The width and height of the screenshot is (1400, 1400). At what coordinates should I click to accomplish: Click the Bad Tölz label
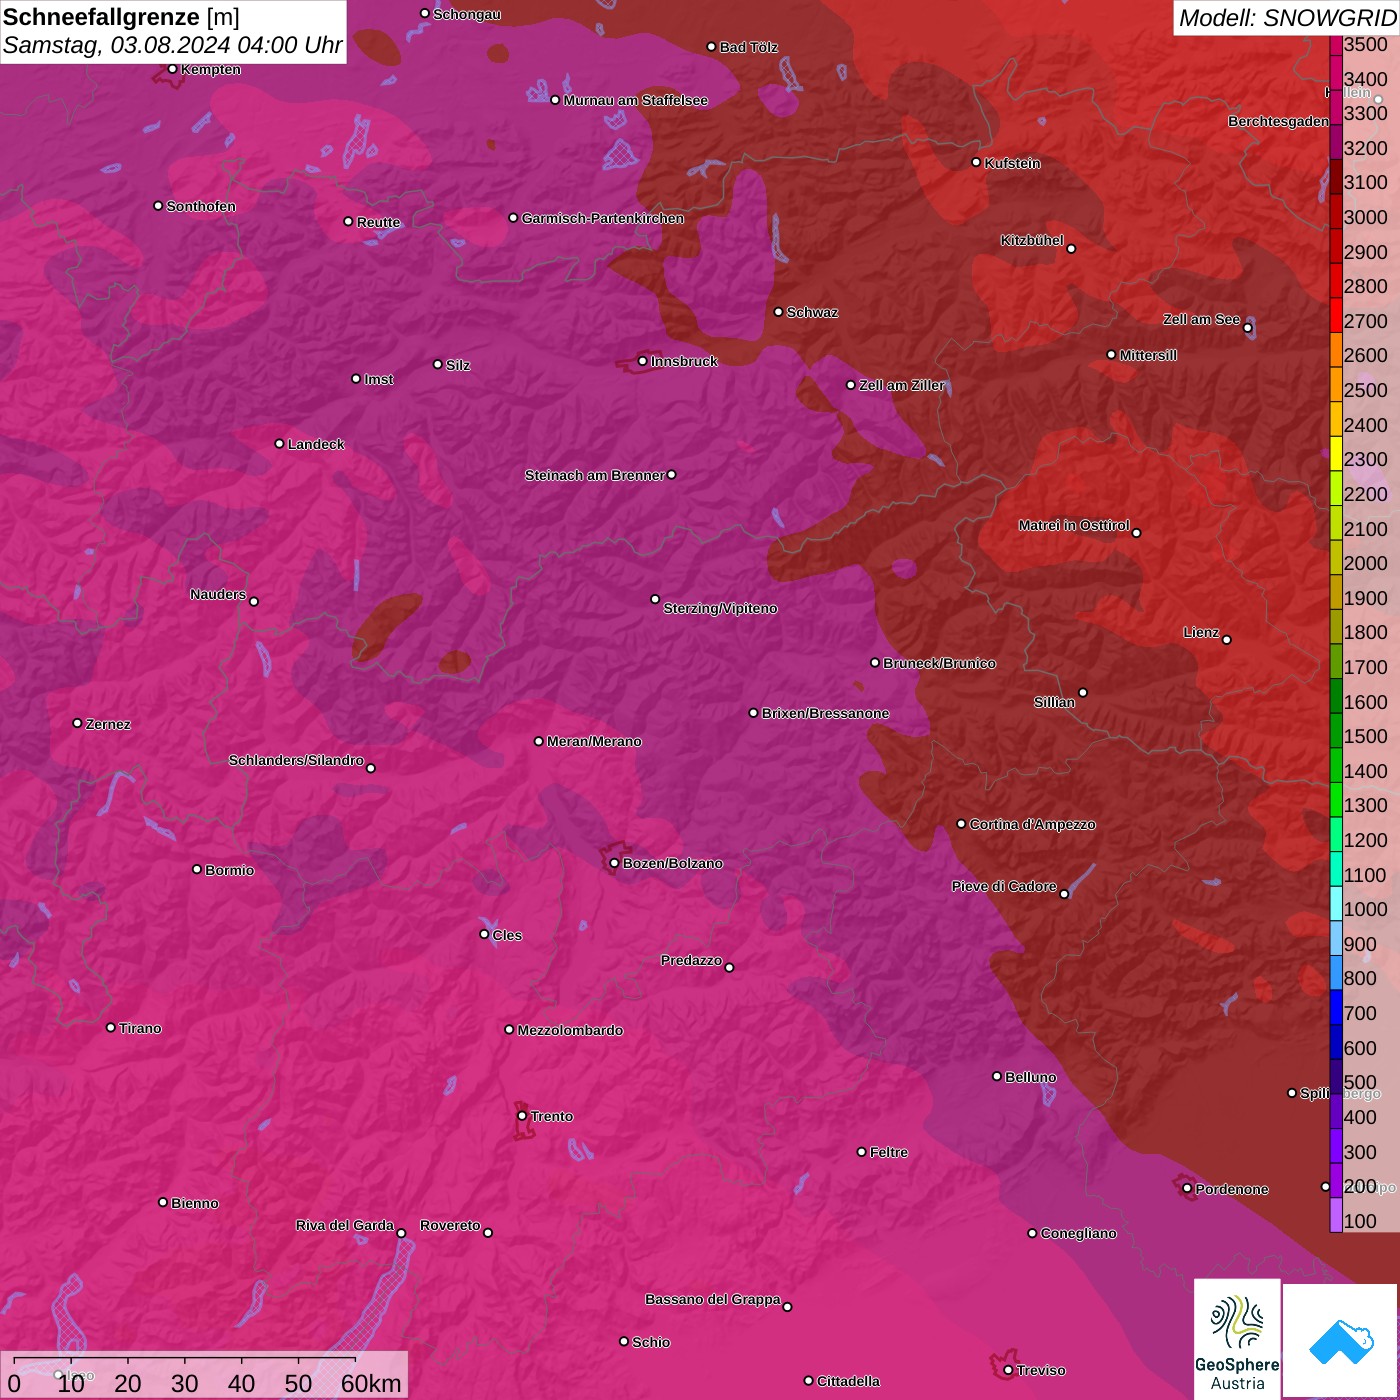click(x=748, y=47)
